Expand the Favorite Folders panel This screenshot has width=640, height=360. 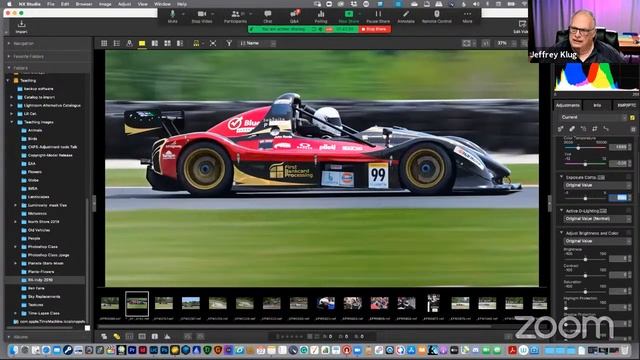[9, 56]
